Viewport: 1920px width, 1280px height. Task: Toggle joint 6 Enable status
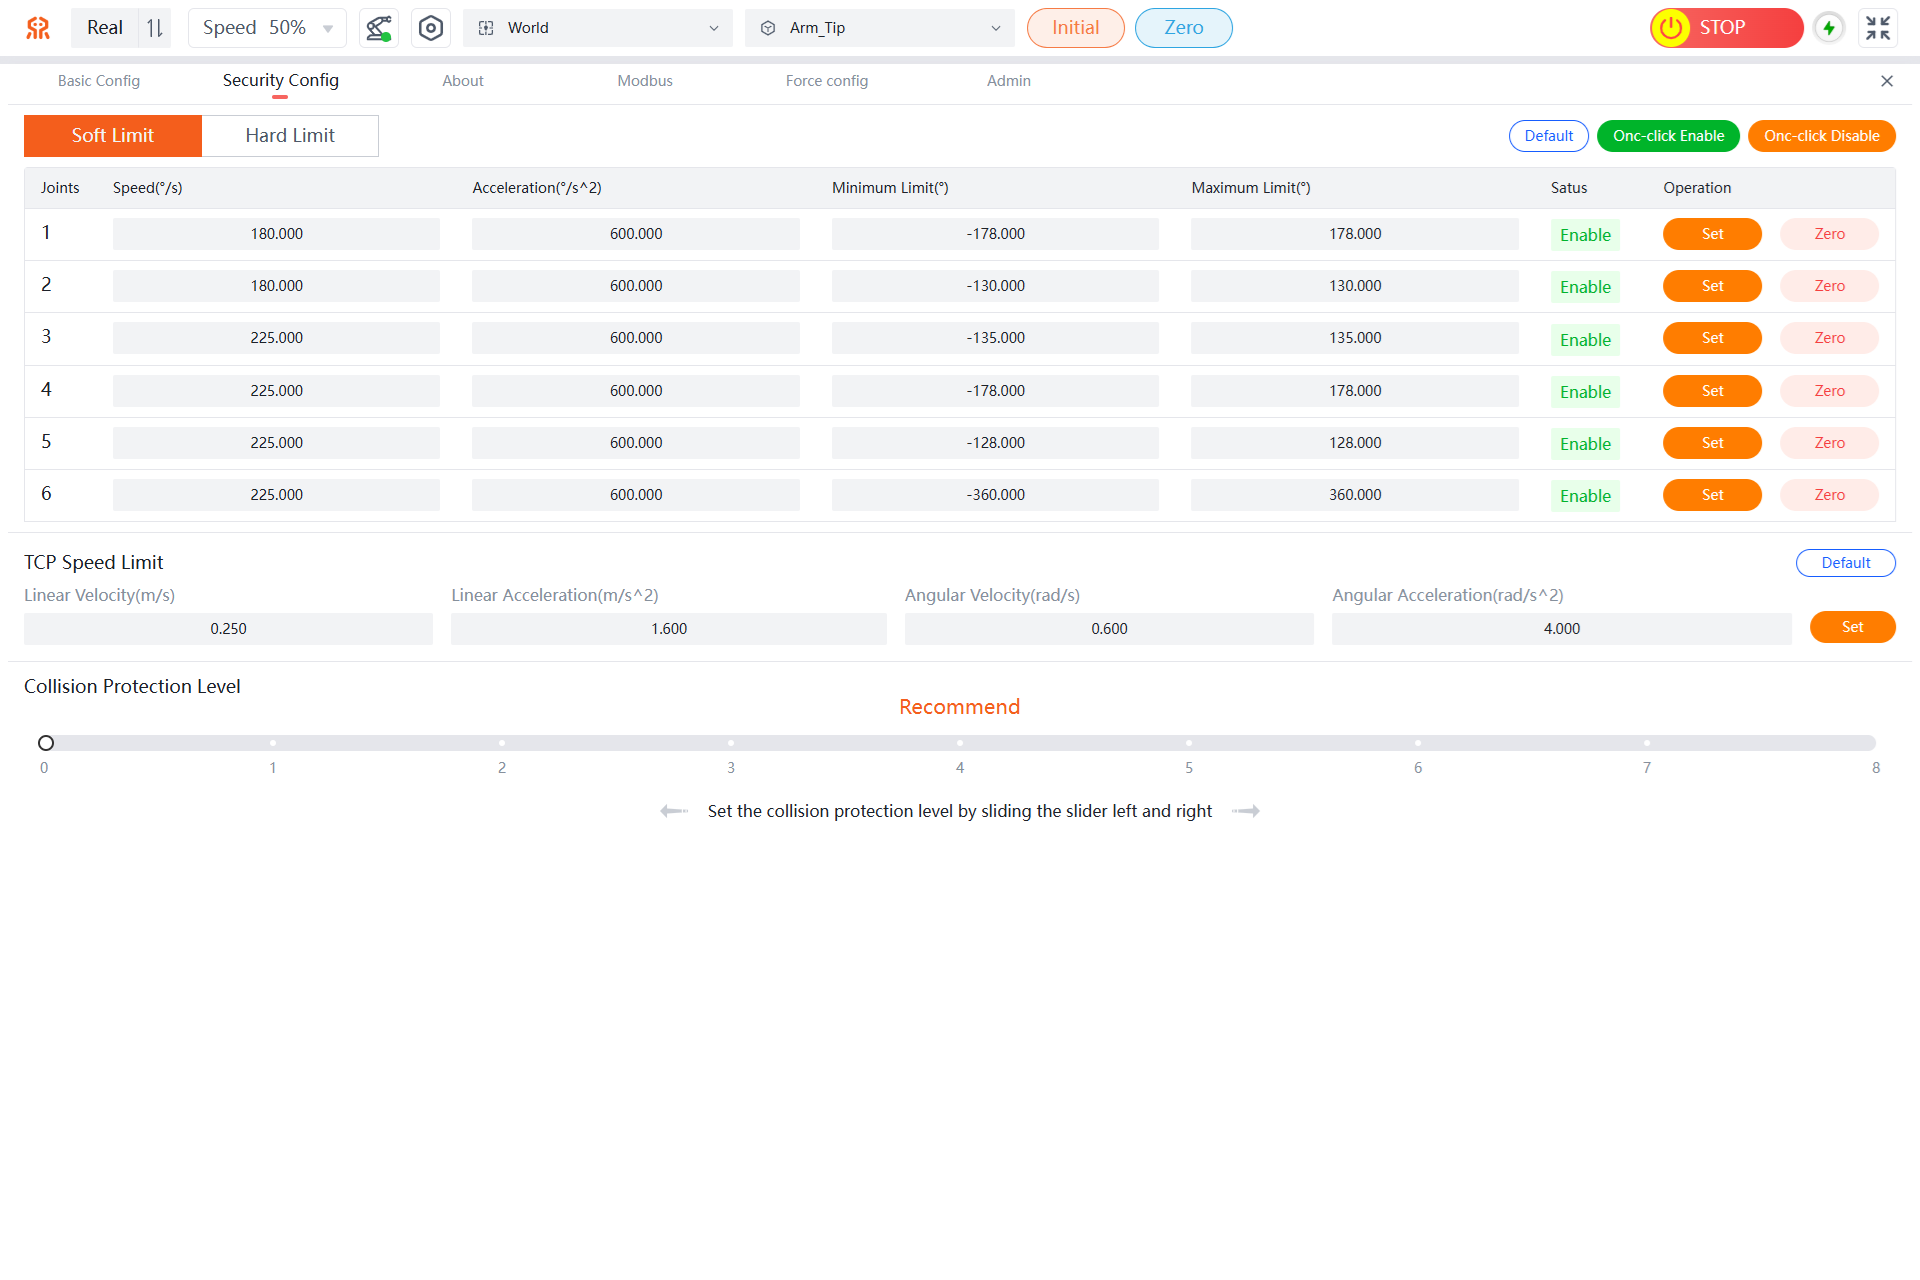click(x=1585, y=496)
